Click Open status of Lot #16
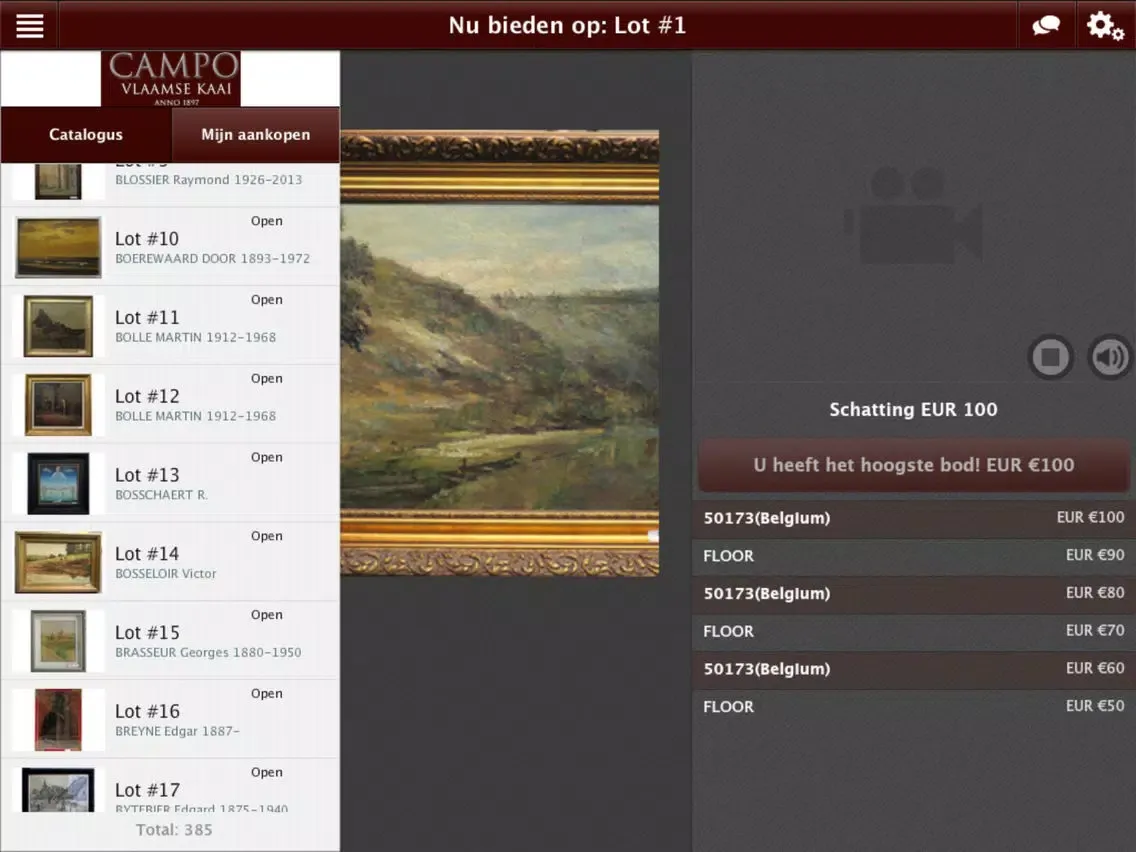This screenshot has height=852, width=1136. (267, 693)
